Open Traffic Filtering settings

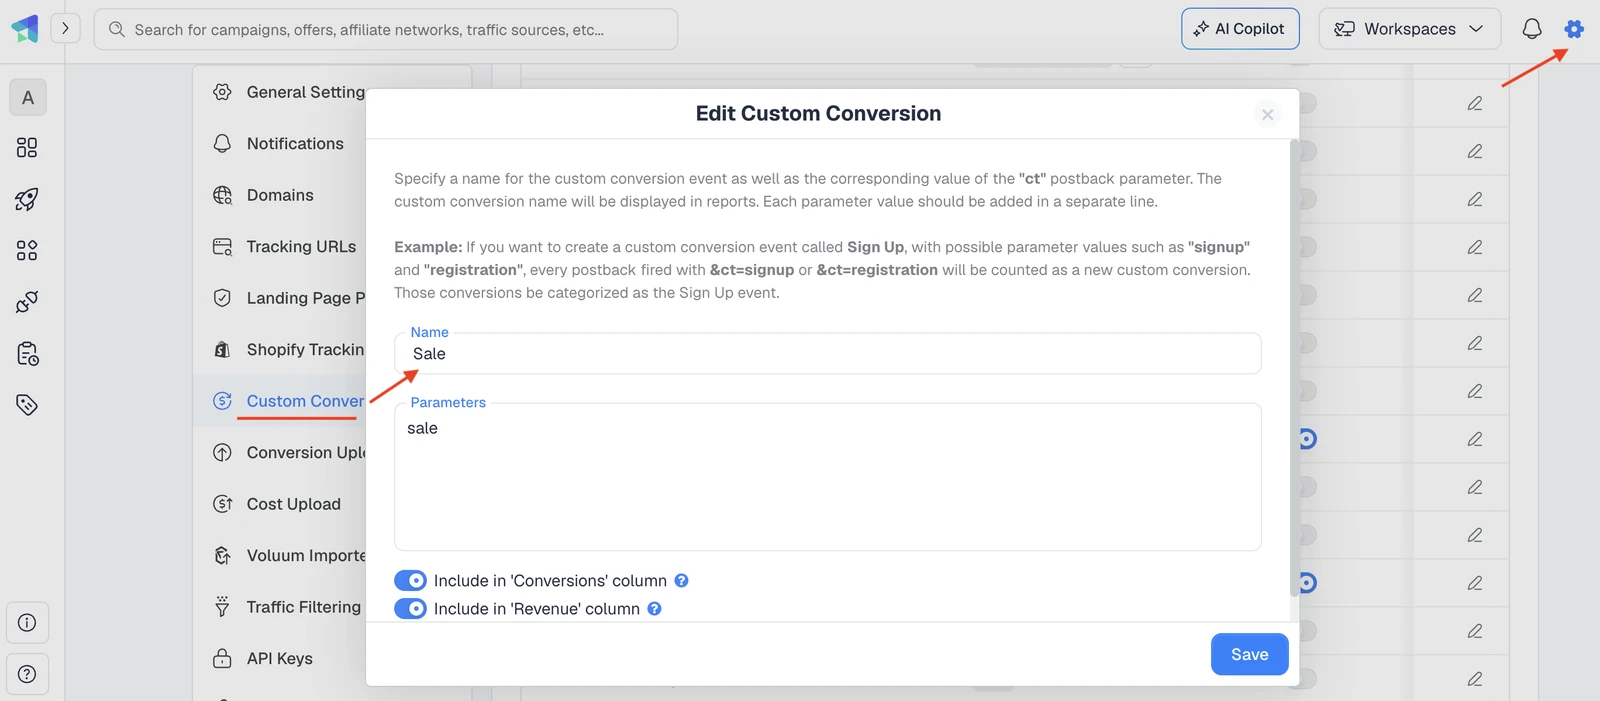coord(287,607)
